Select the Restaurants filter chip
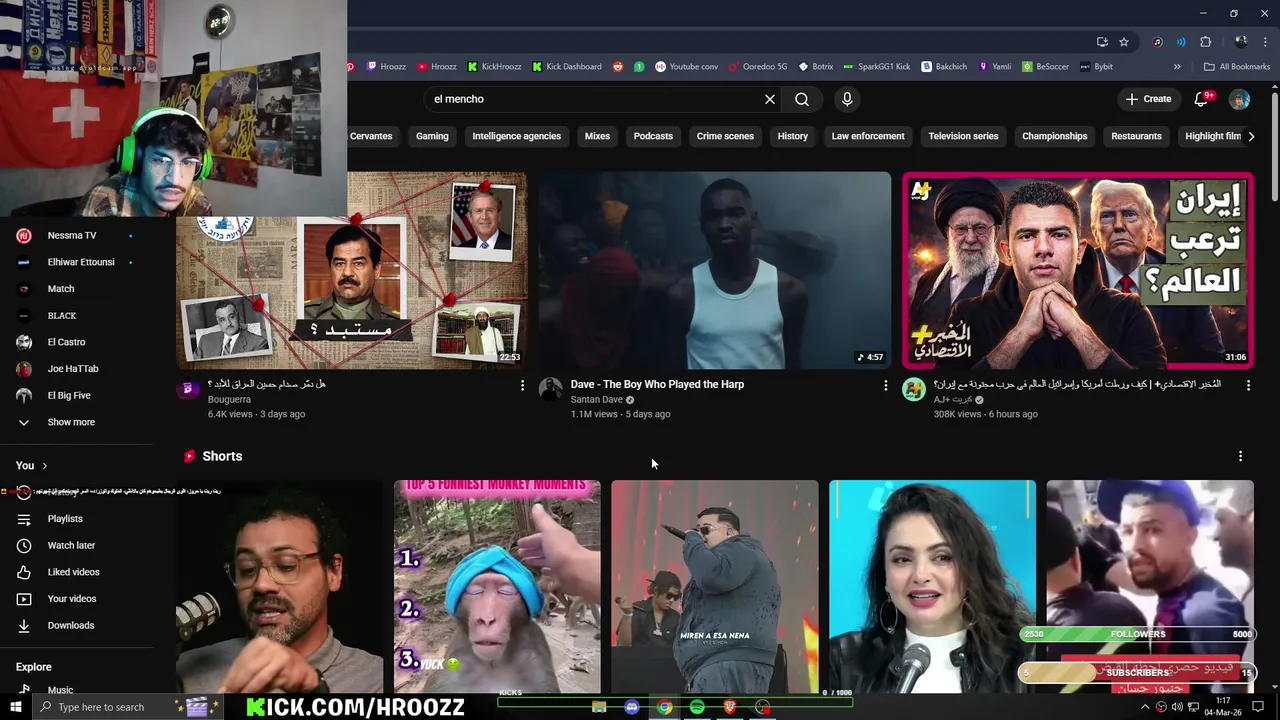 1136,136
